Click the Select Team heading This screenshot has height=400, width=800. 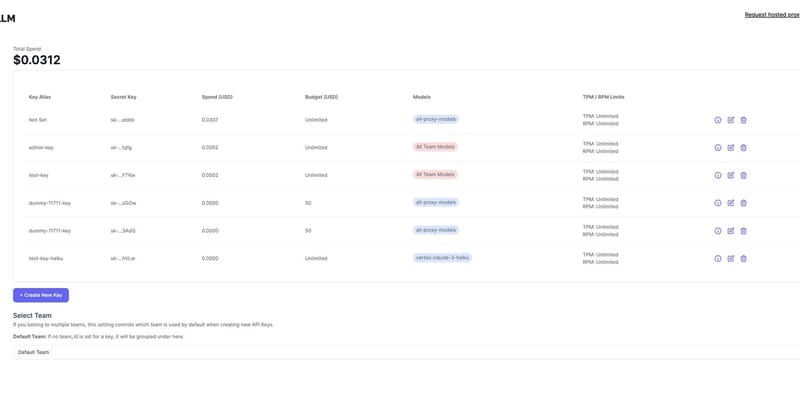point(32,315)
